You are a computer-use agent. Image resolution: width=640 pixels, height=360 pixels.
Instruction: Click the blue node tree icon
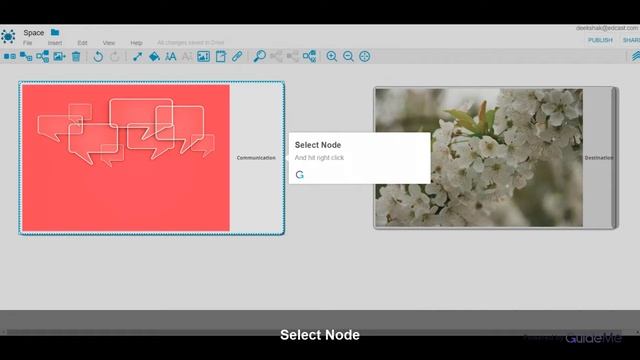point(309,56)
